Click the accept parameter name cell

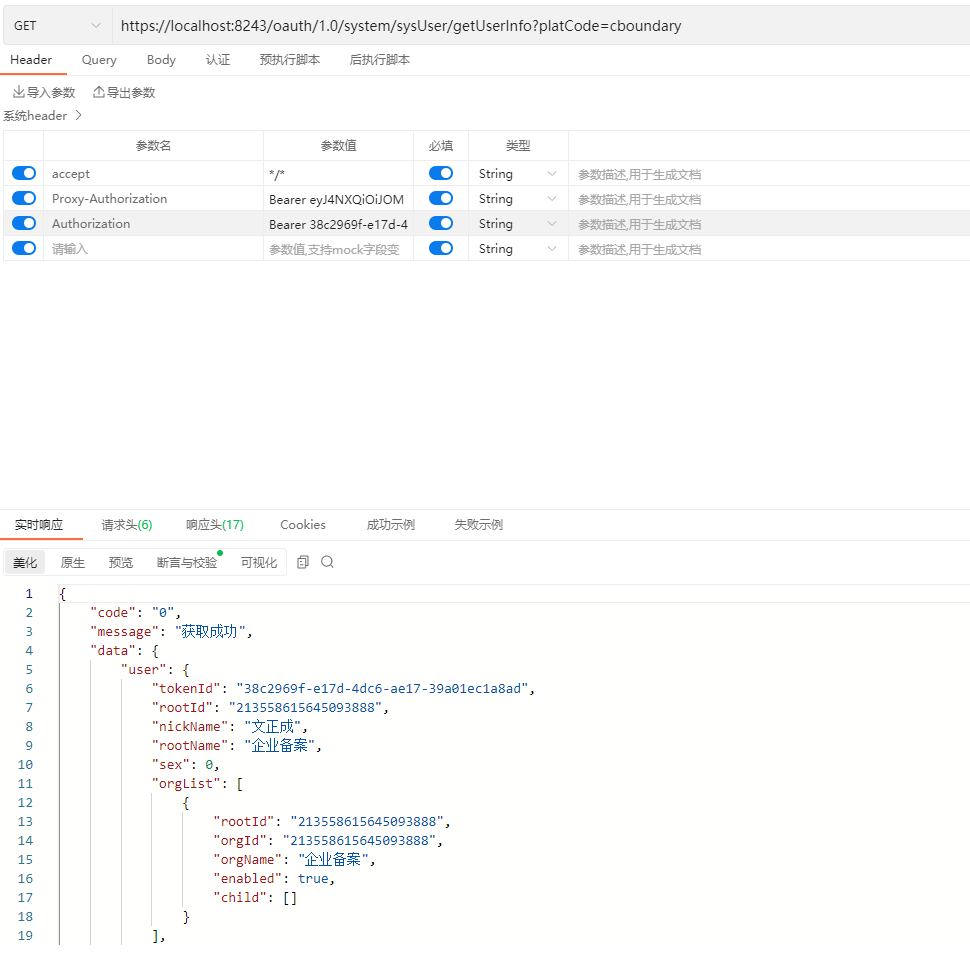click(x=153, y=174)
